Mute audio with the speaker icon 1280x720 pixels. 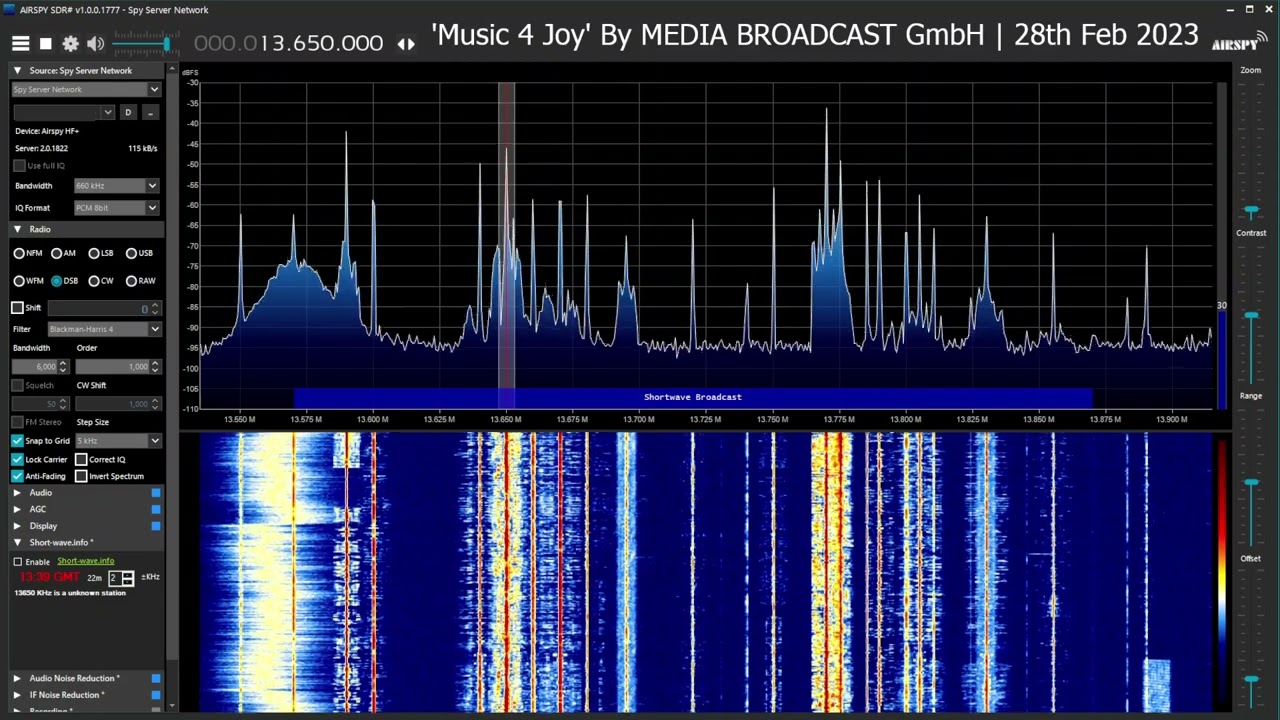pyautogui.click(x=96, y=43)
